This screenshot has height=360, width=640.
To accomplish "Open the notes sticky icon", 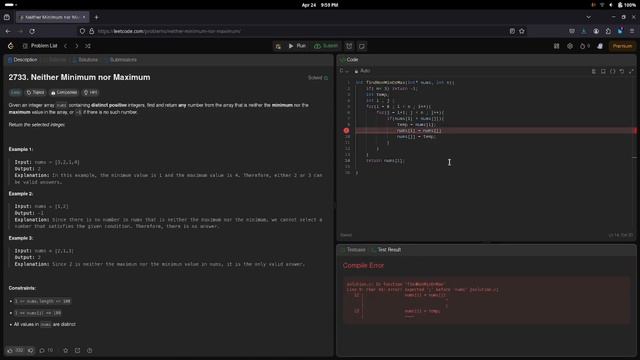I will pyautogui.click(x=362, y=46).
